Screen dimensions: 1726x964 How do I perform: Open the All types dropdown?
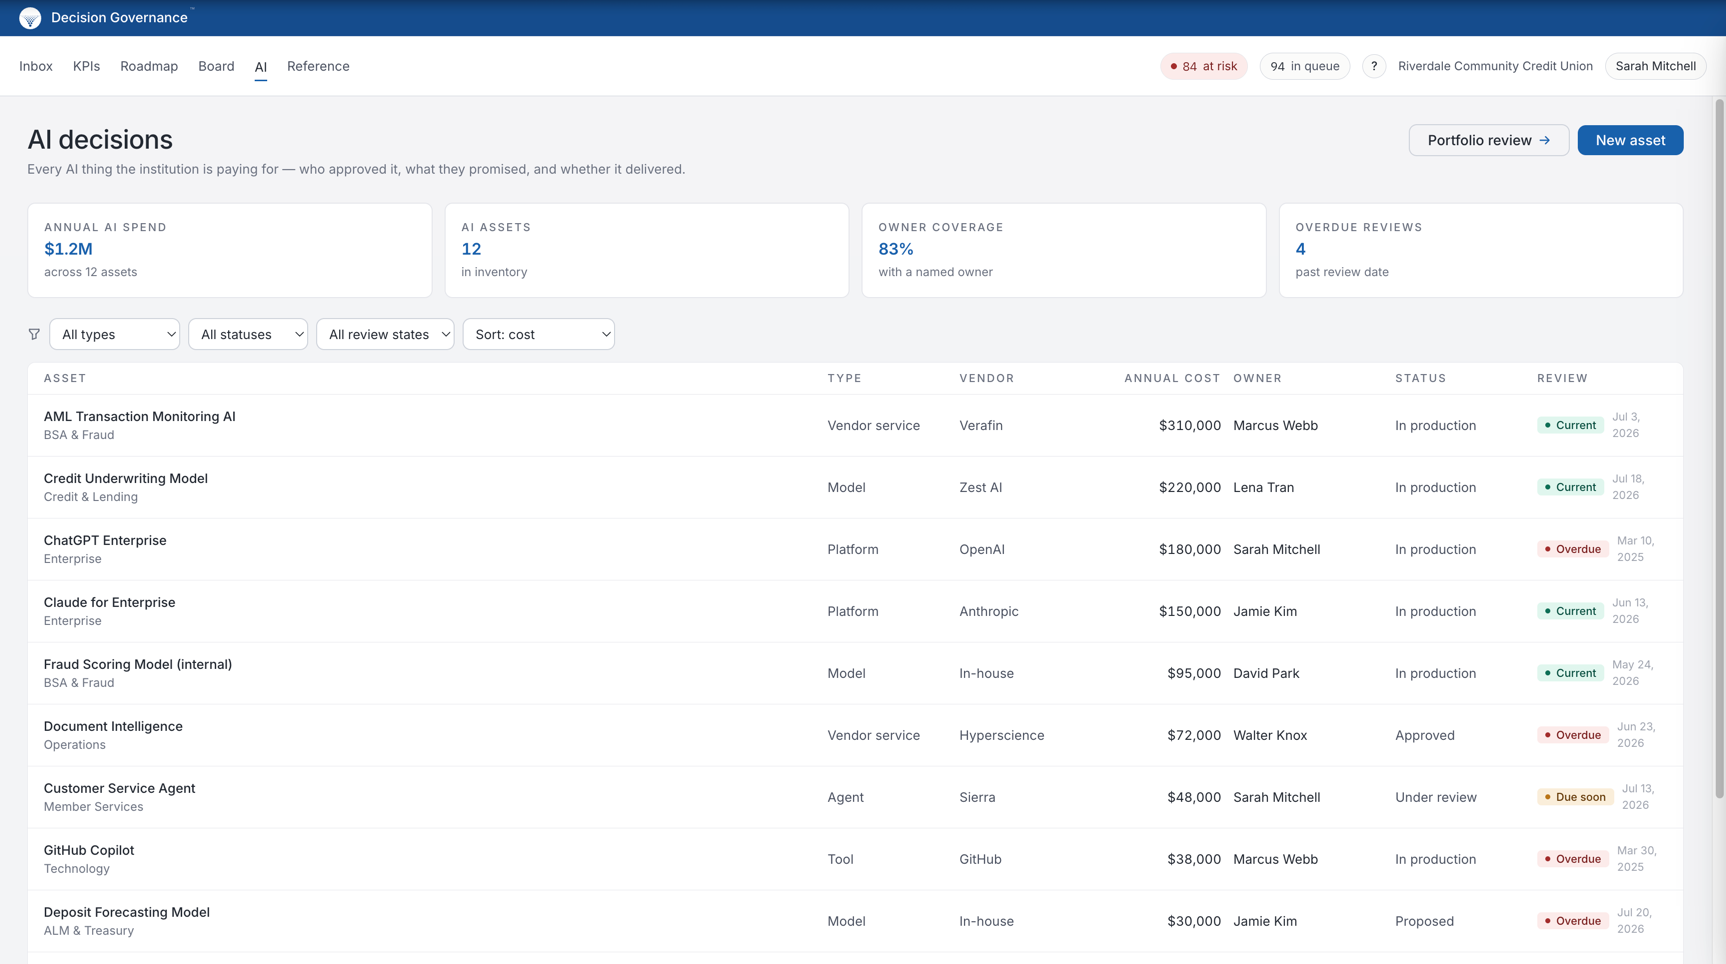pyautogui.click(x=114, y=334)
